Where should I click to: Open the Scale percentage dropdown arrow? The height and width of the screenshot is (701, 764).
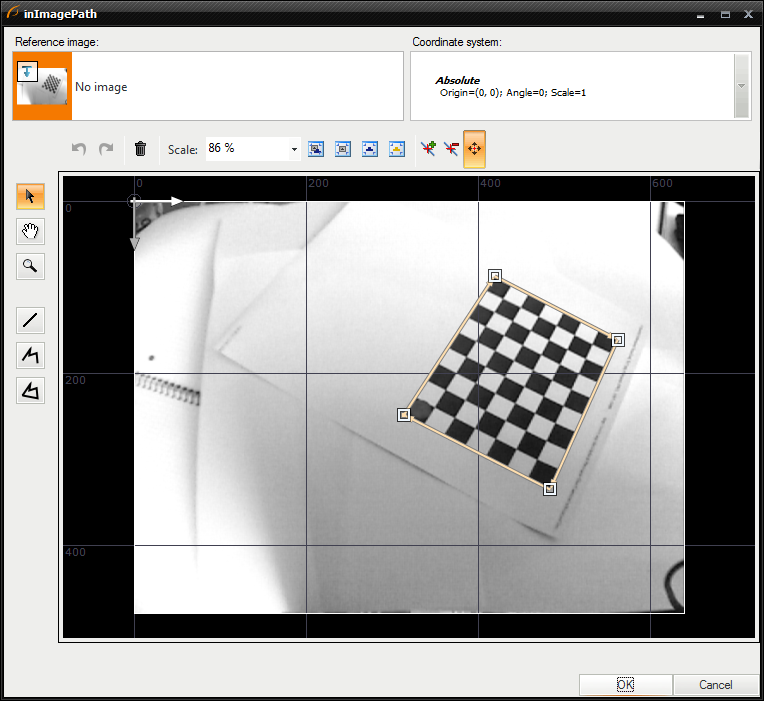coord(295,149)
